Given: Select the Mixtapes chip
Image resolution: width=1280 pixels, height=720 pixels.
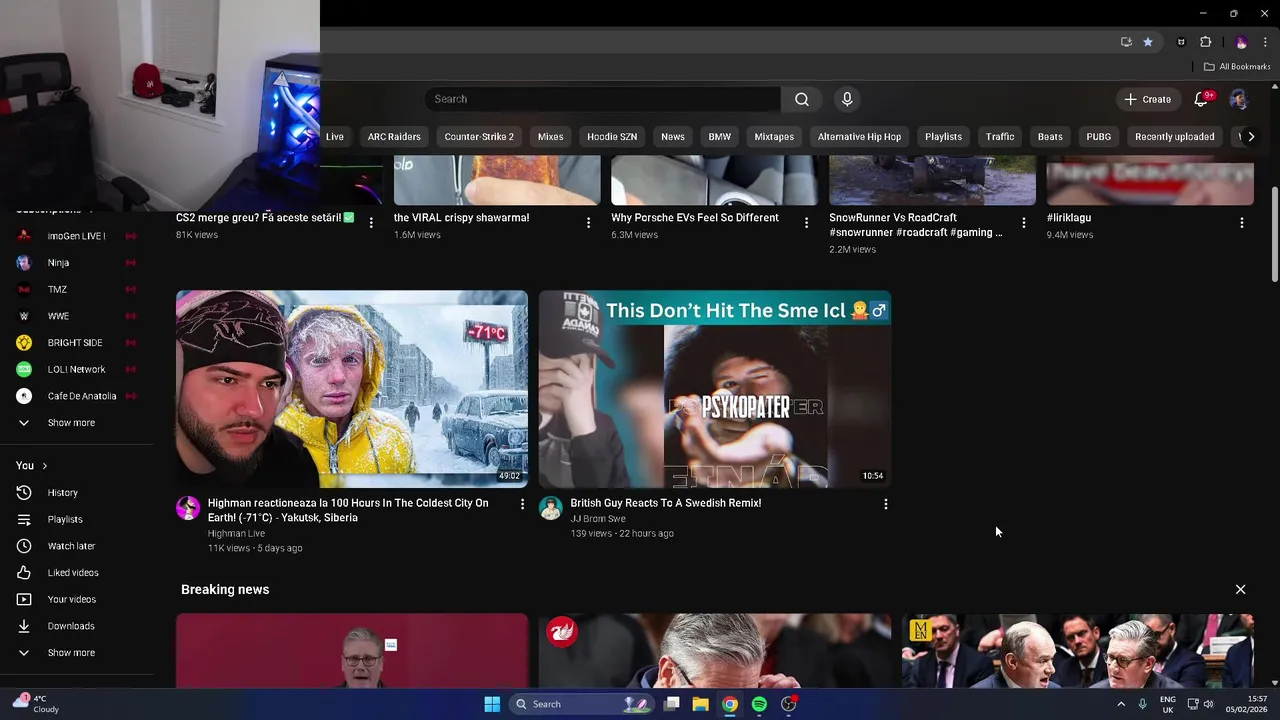Looking at the screenshot, I should (774, 137).
